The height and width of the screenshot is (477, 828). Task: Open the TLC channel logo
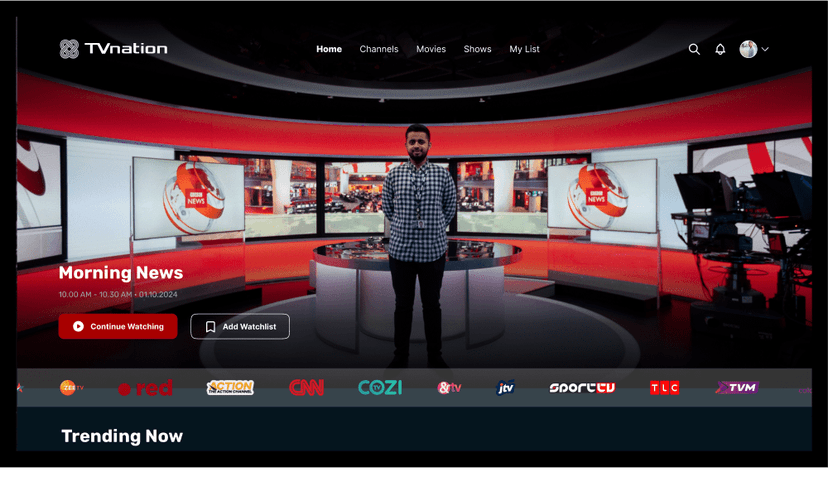(x=664, y=388)
